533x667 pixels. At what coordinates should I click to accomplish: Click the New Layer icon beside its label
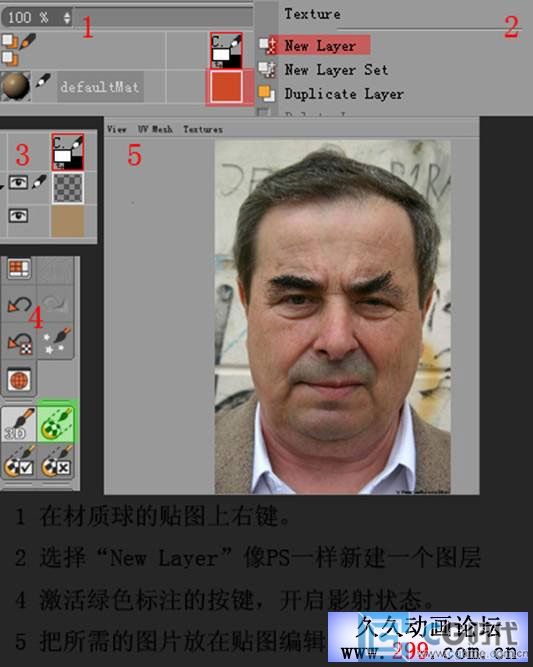[x=267, y=45]
